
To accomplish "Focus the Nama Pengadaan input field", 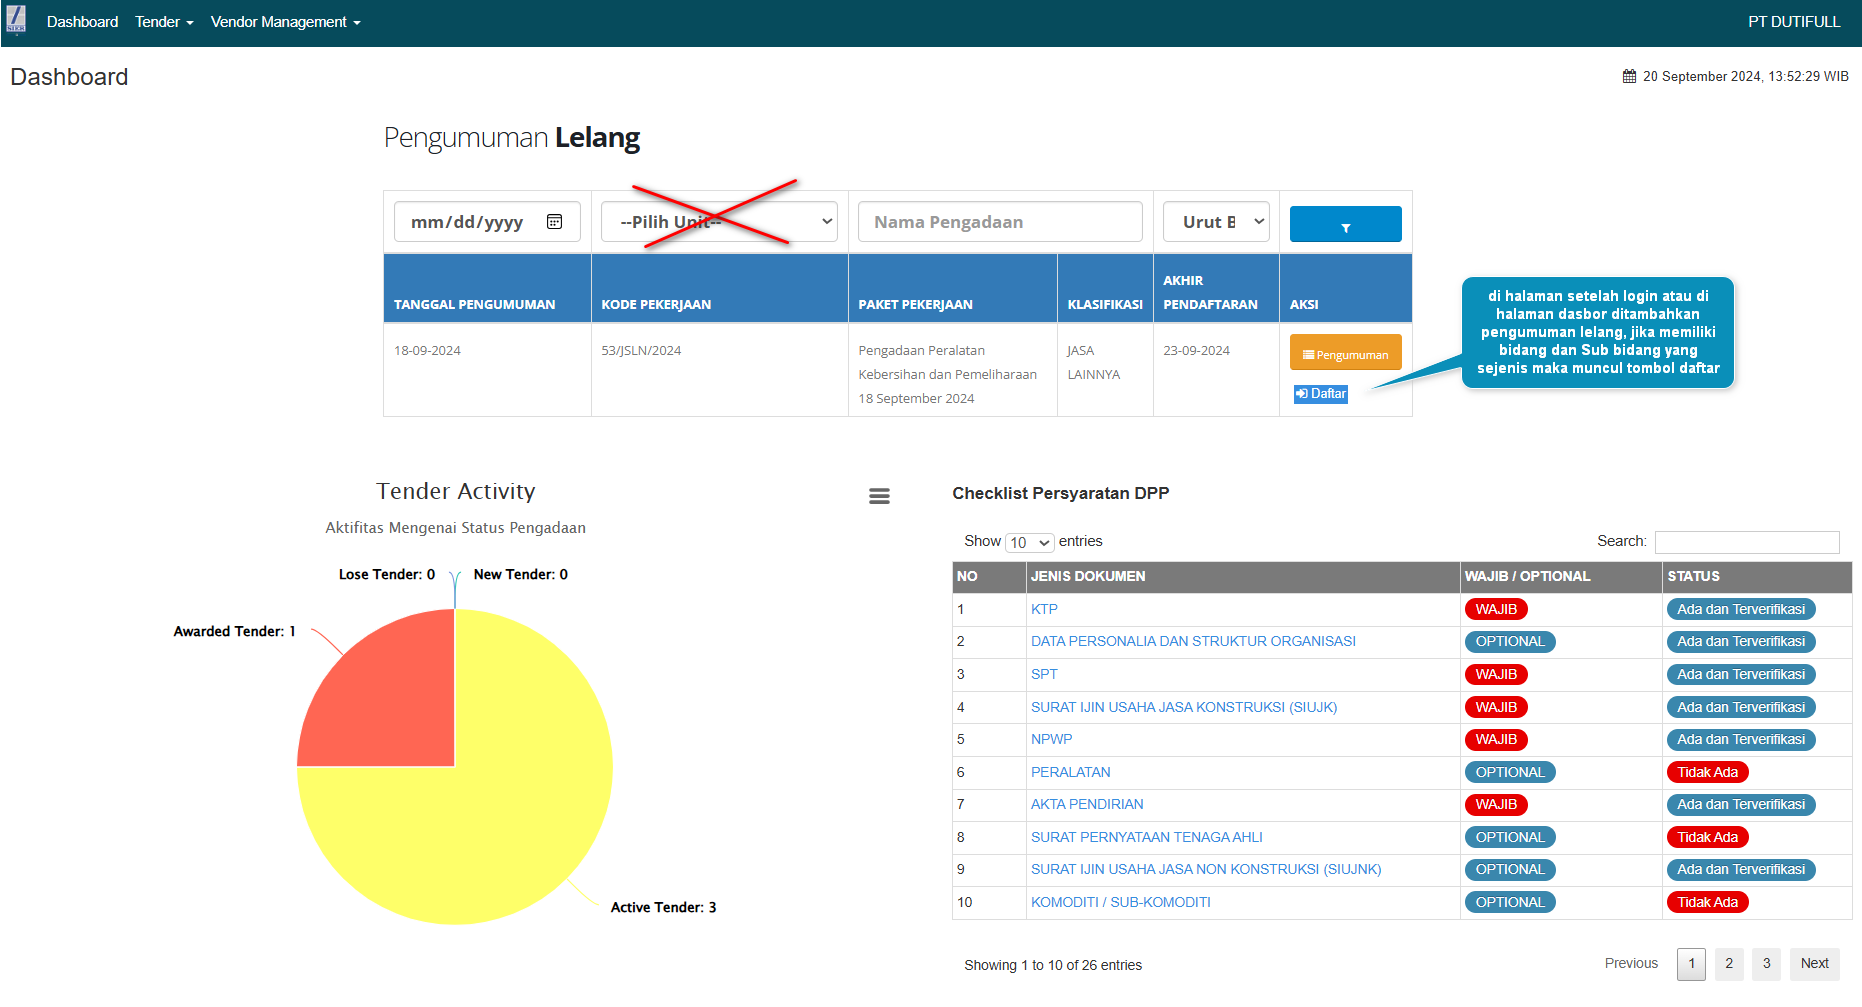I will click(1000, 222).
